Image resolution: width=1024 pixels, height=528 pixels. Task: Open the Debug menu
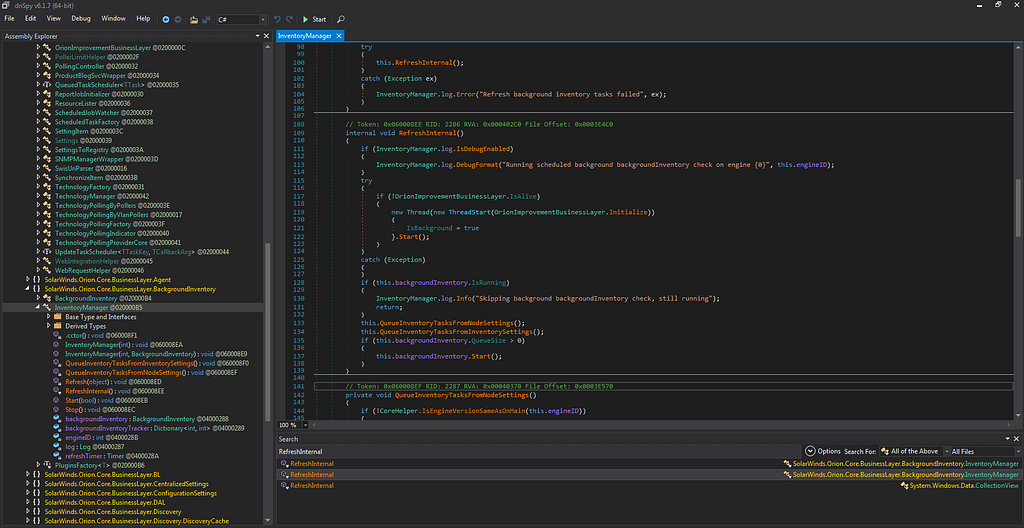pos(81,19)
